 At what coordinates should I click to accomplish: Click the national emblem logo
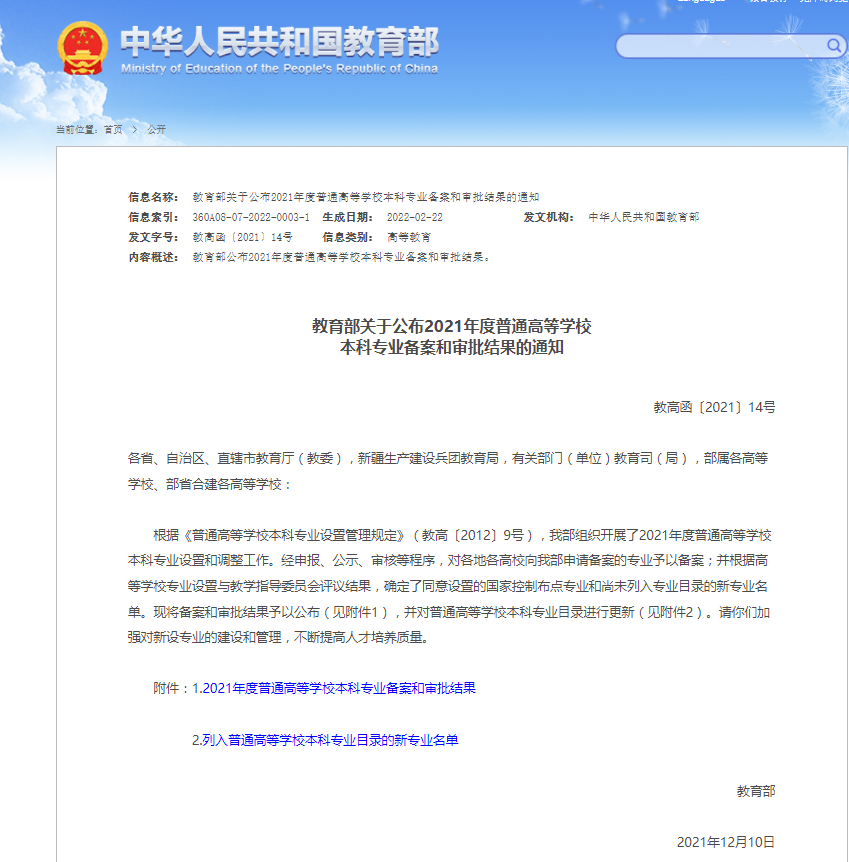(82, 49)
